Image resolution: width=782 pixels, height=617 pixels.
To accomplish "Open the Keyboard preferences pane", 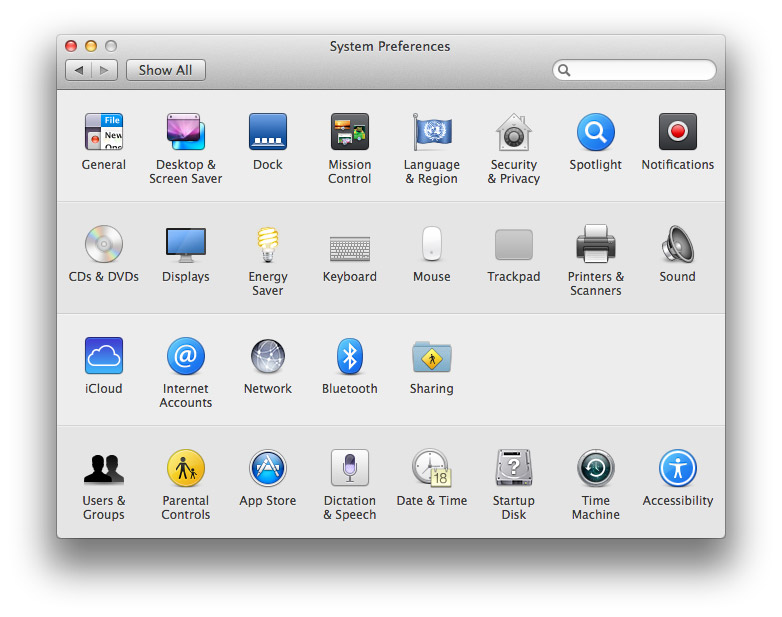I will point(350,247).
